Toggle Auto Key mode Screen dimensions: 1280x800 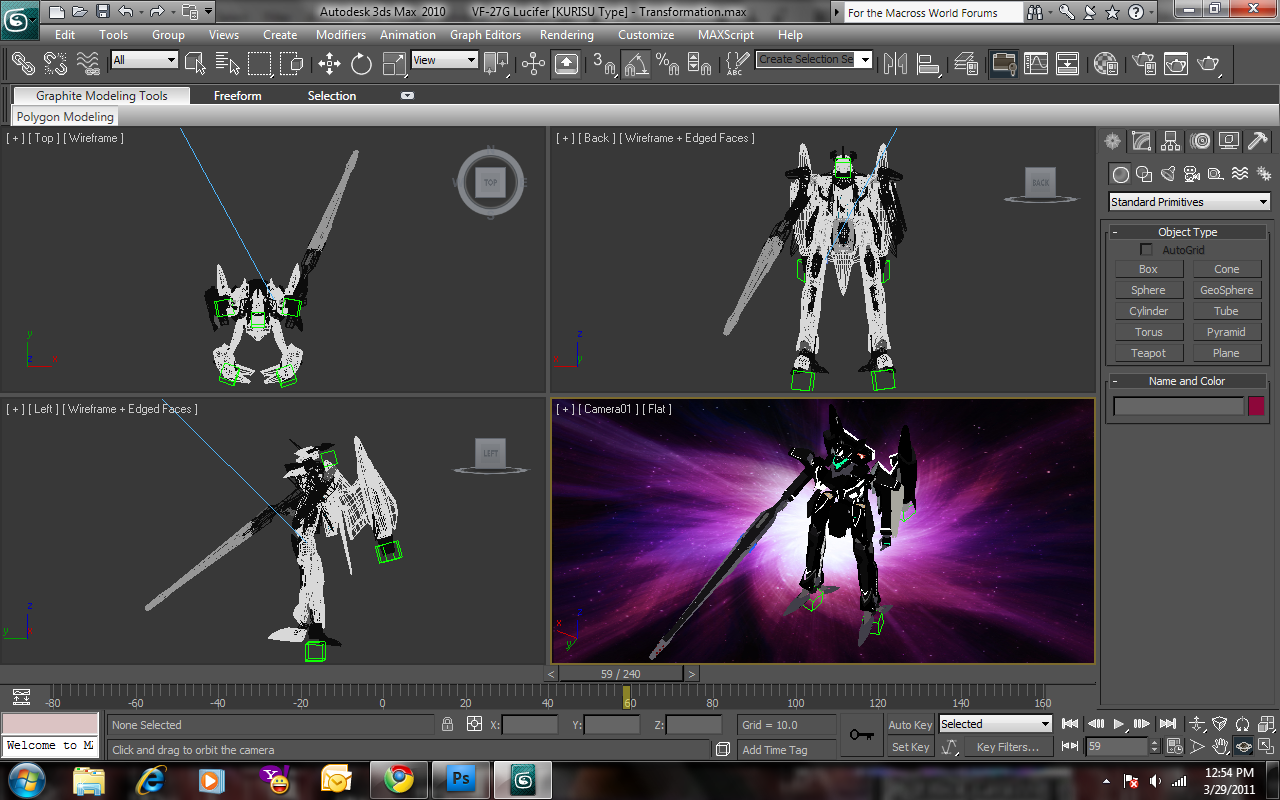click(910, 725)
